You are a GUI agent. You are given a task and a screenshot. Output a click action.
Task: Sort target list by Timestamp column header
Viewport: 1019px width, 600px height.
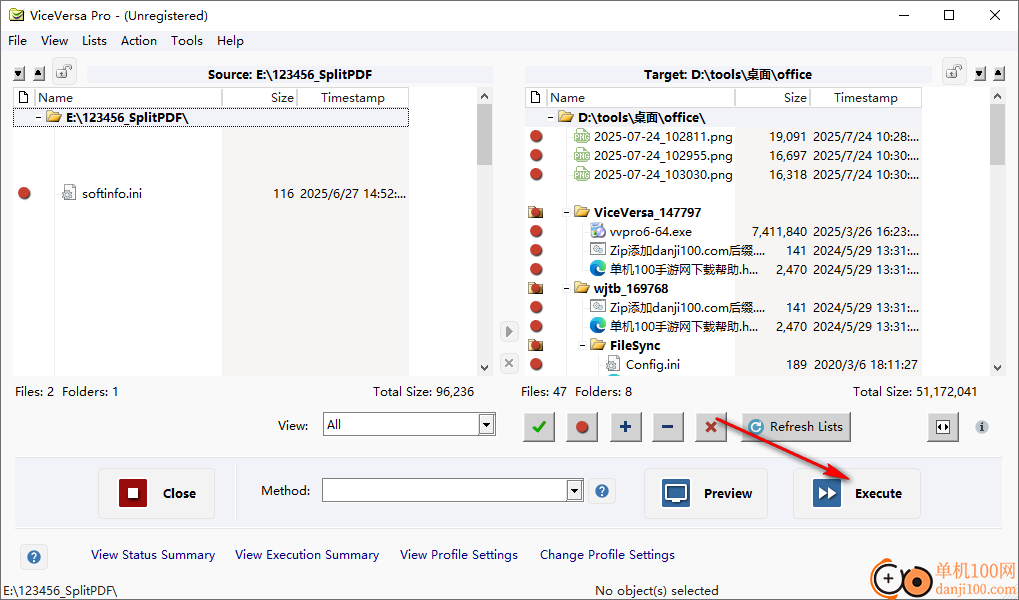coord(866,98)
